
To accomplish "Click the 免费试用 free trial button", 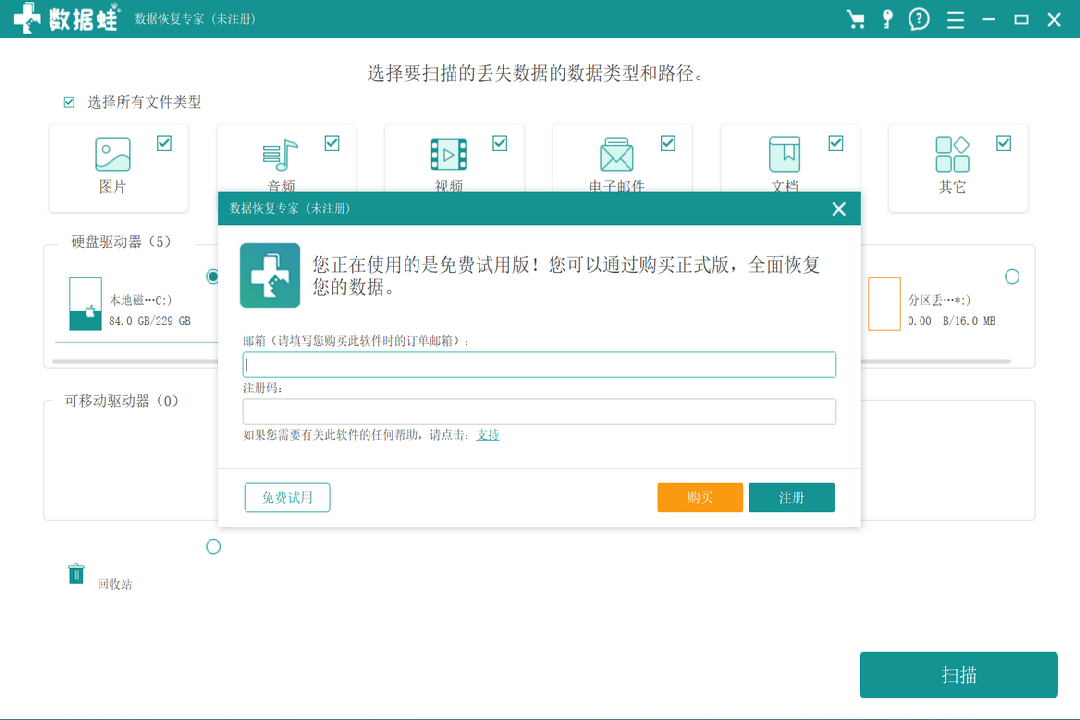I will coord(287,497).
